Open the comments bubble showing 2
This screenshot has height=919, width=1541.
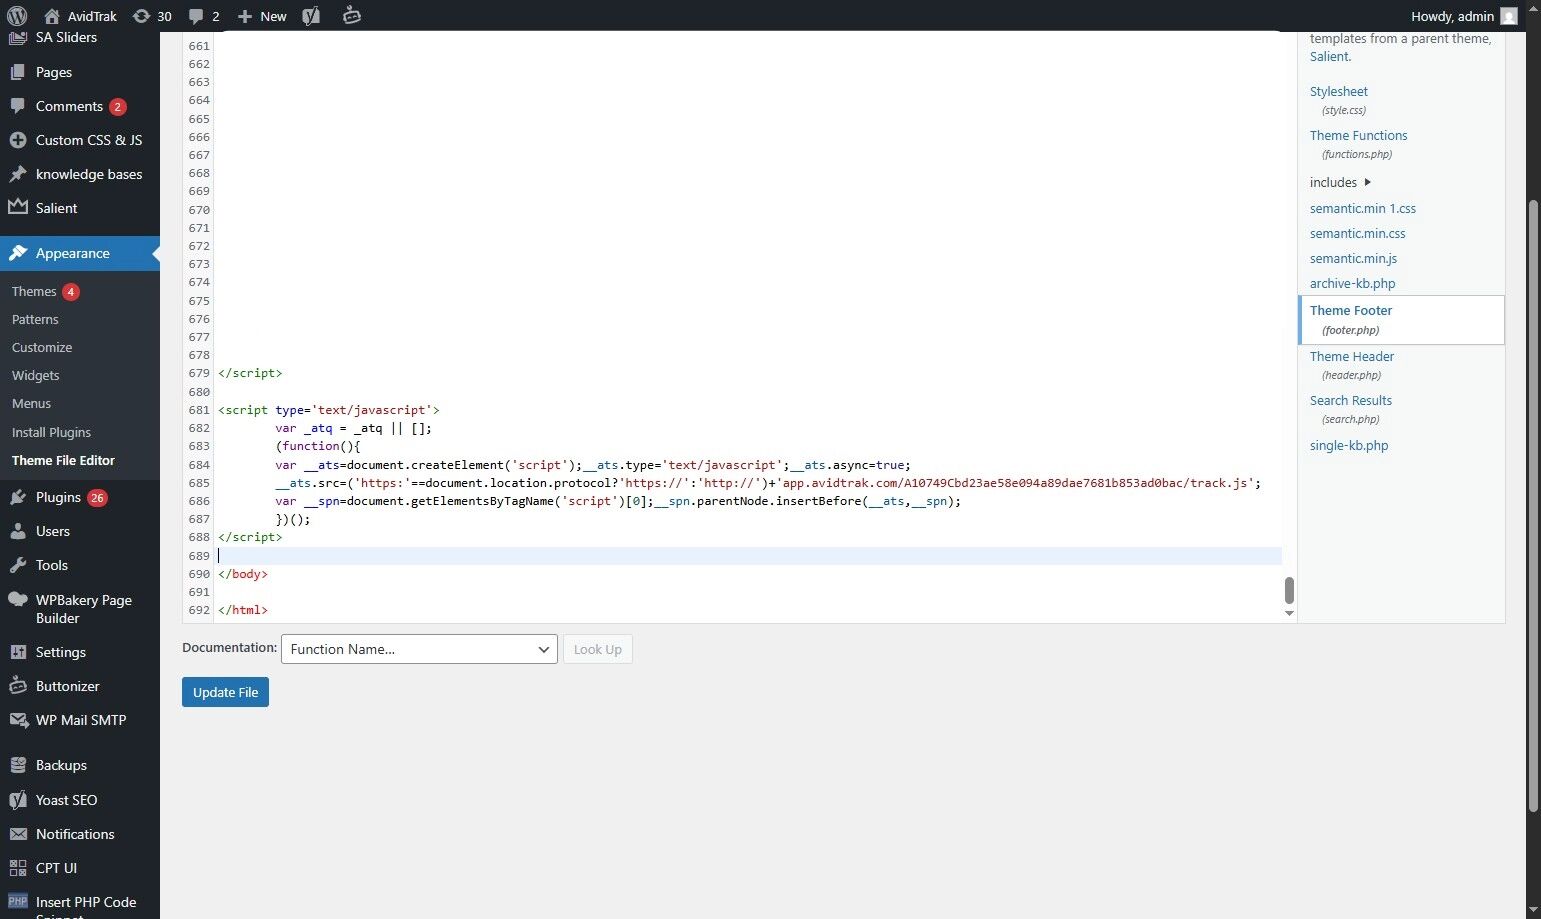click(203, 15)
